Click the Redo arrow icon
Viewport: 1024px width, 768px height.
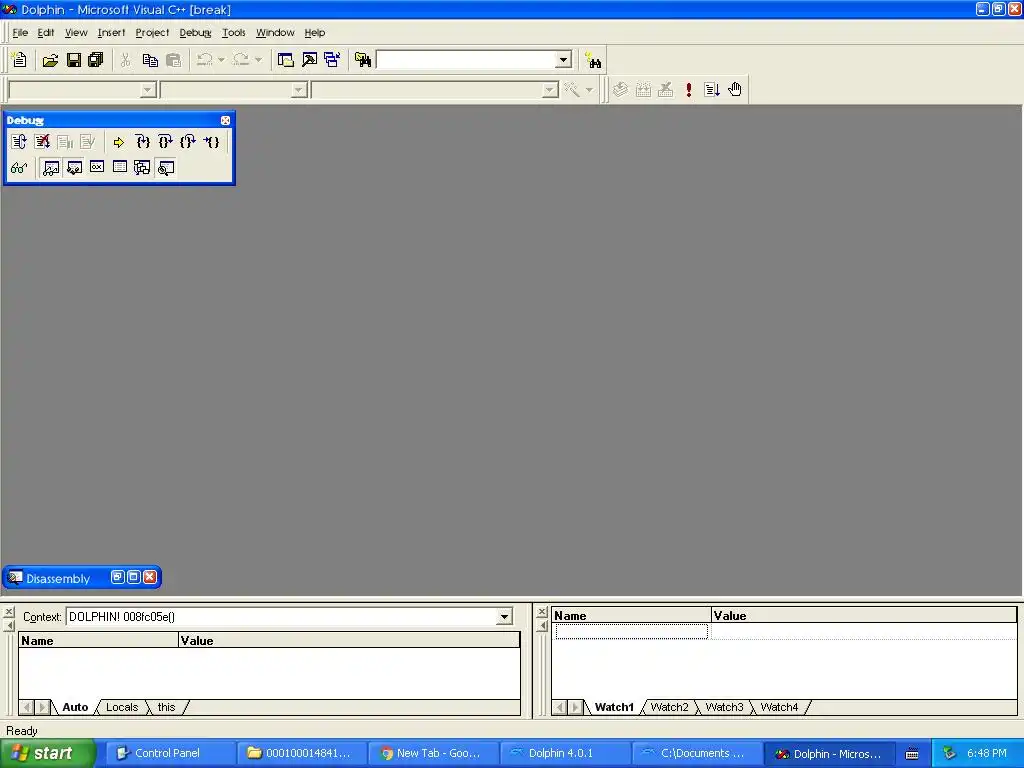pyautogui.click(x=242, y=60)
